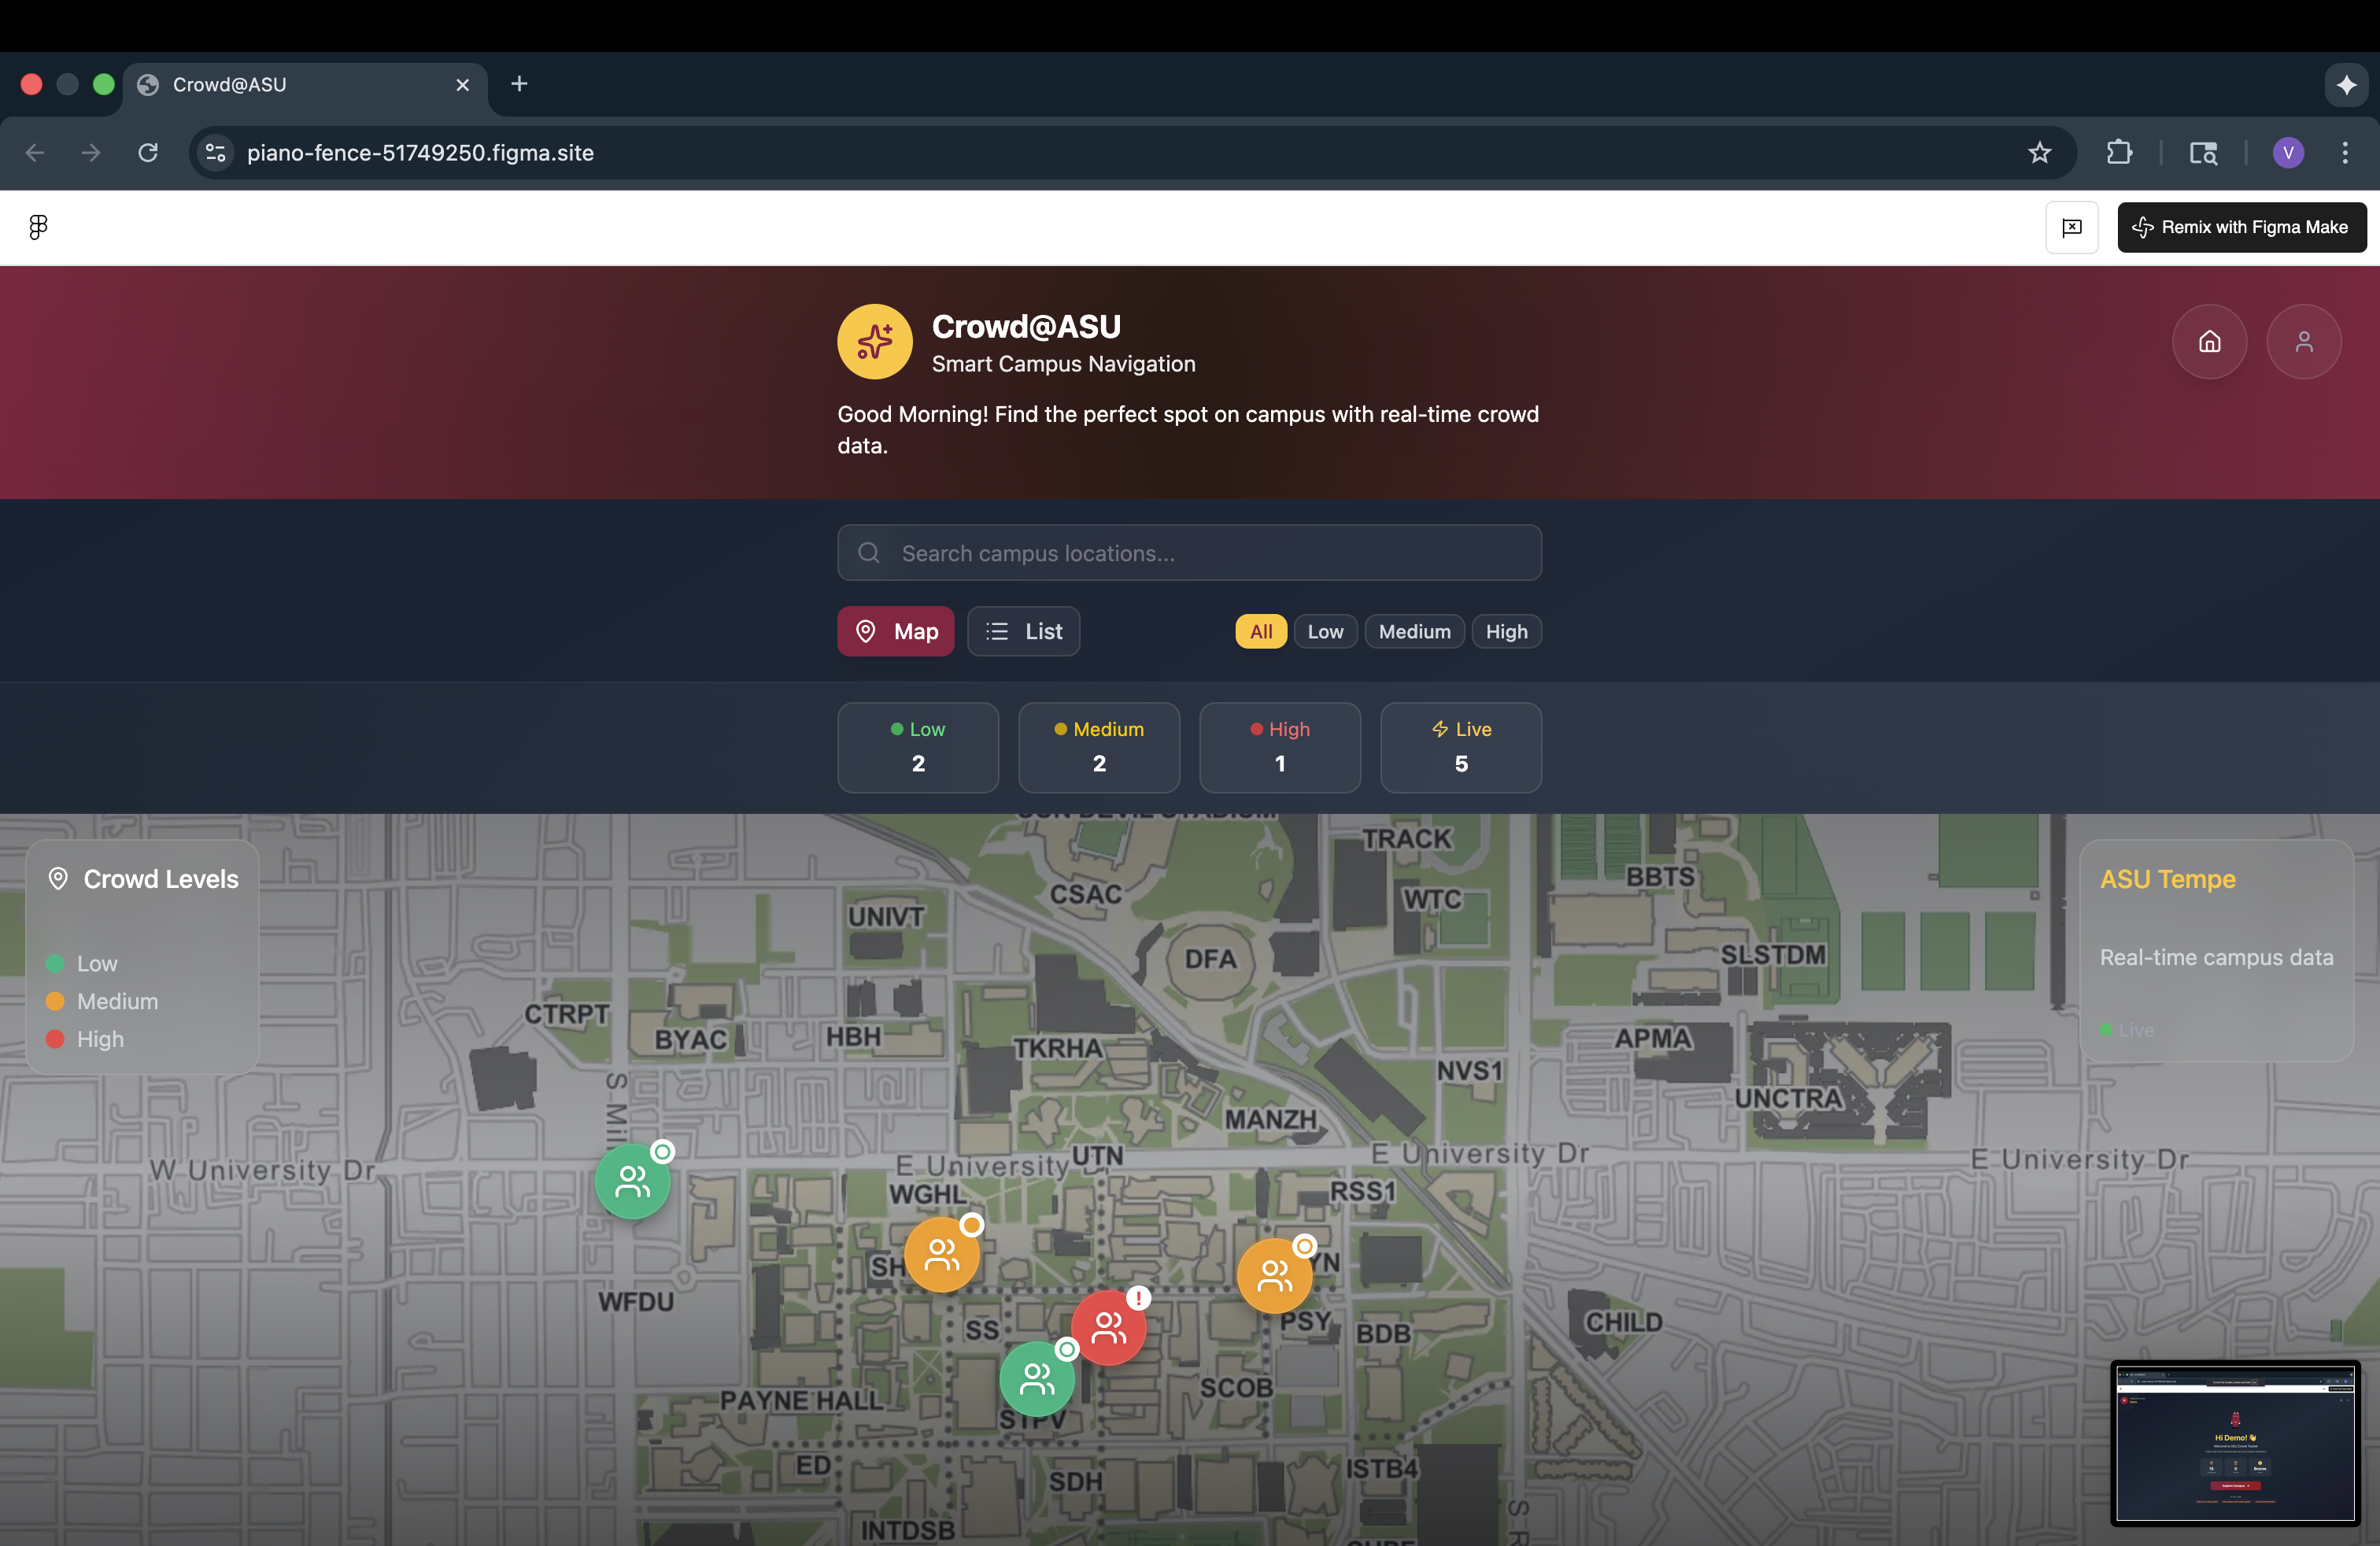
Task: Bookmark this page with star icon
Action: (x=2039, y=153)
